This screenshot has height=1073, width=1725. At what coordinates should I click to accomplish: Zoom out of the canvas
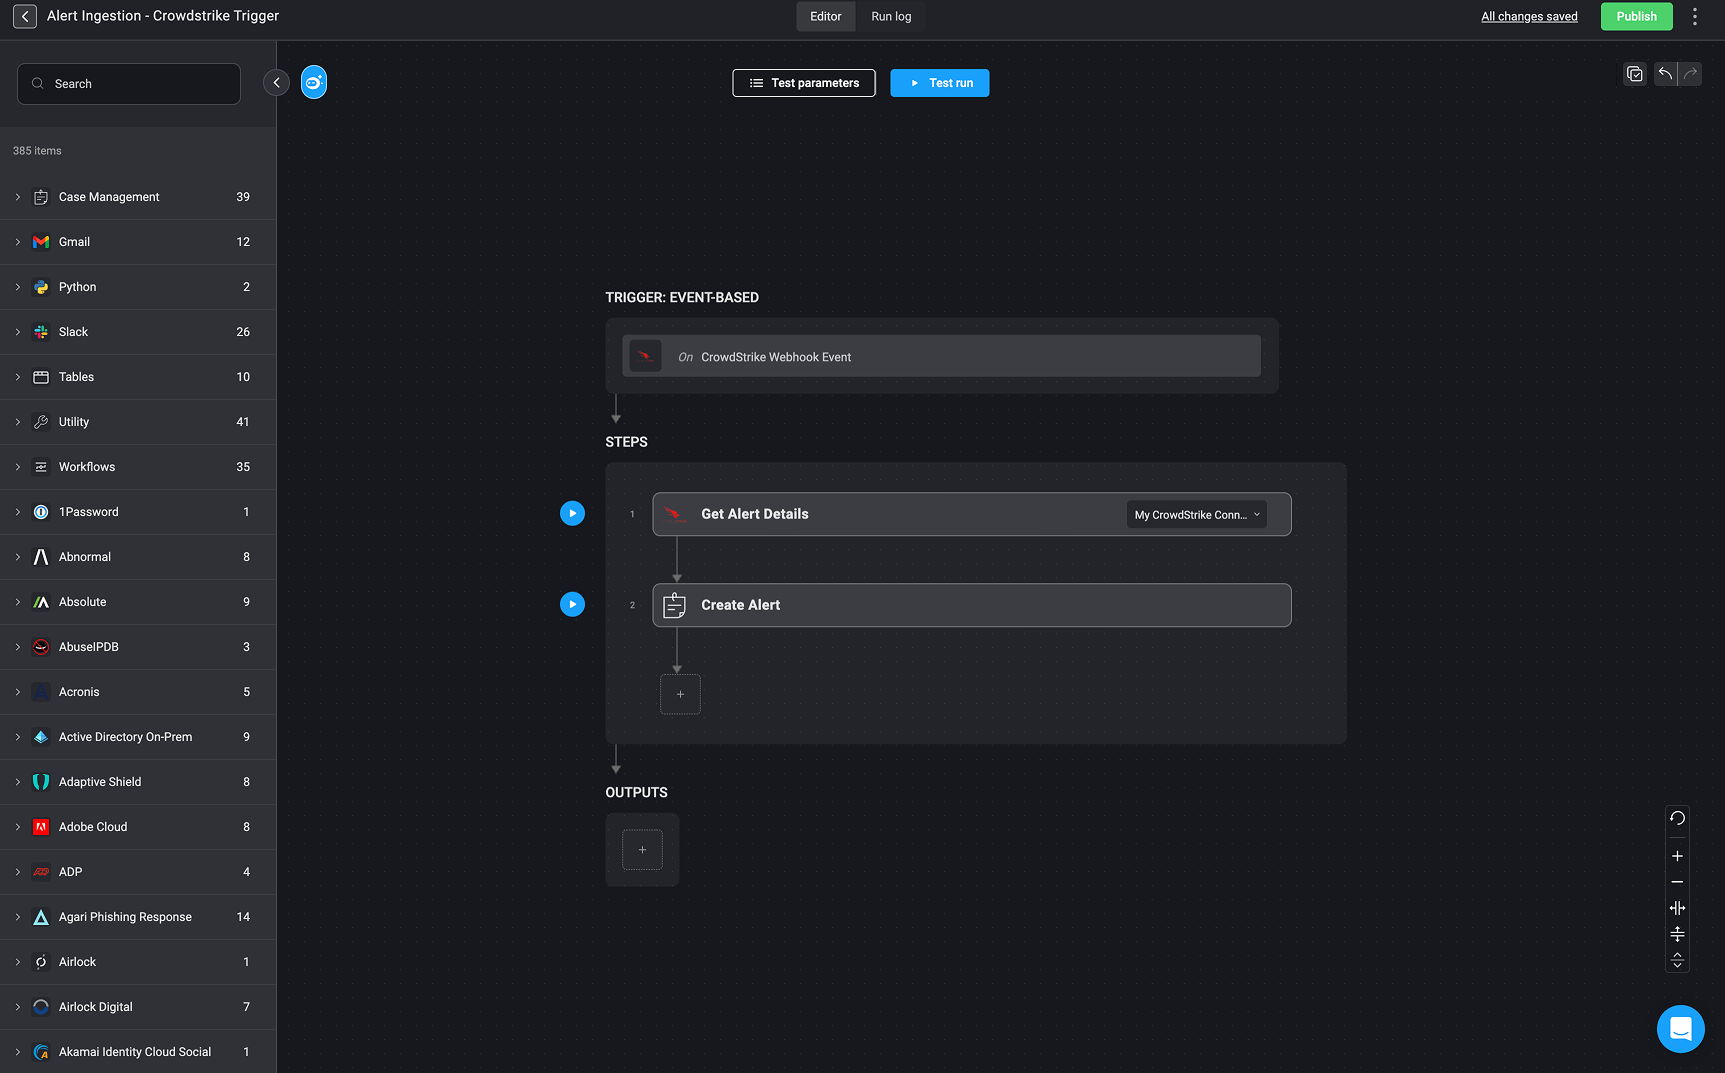[1677, 882]
